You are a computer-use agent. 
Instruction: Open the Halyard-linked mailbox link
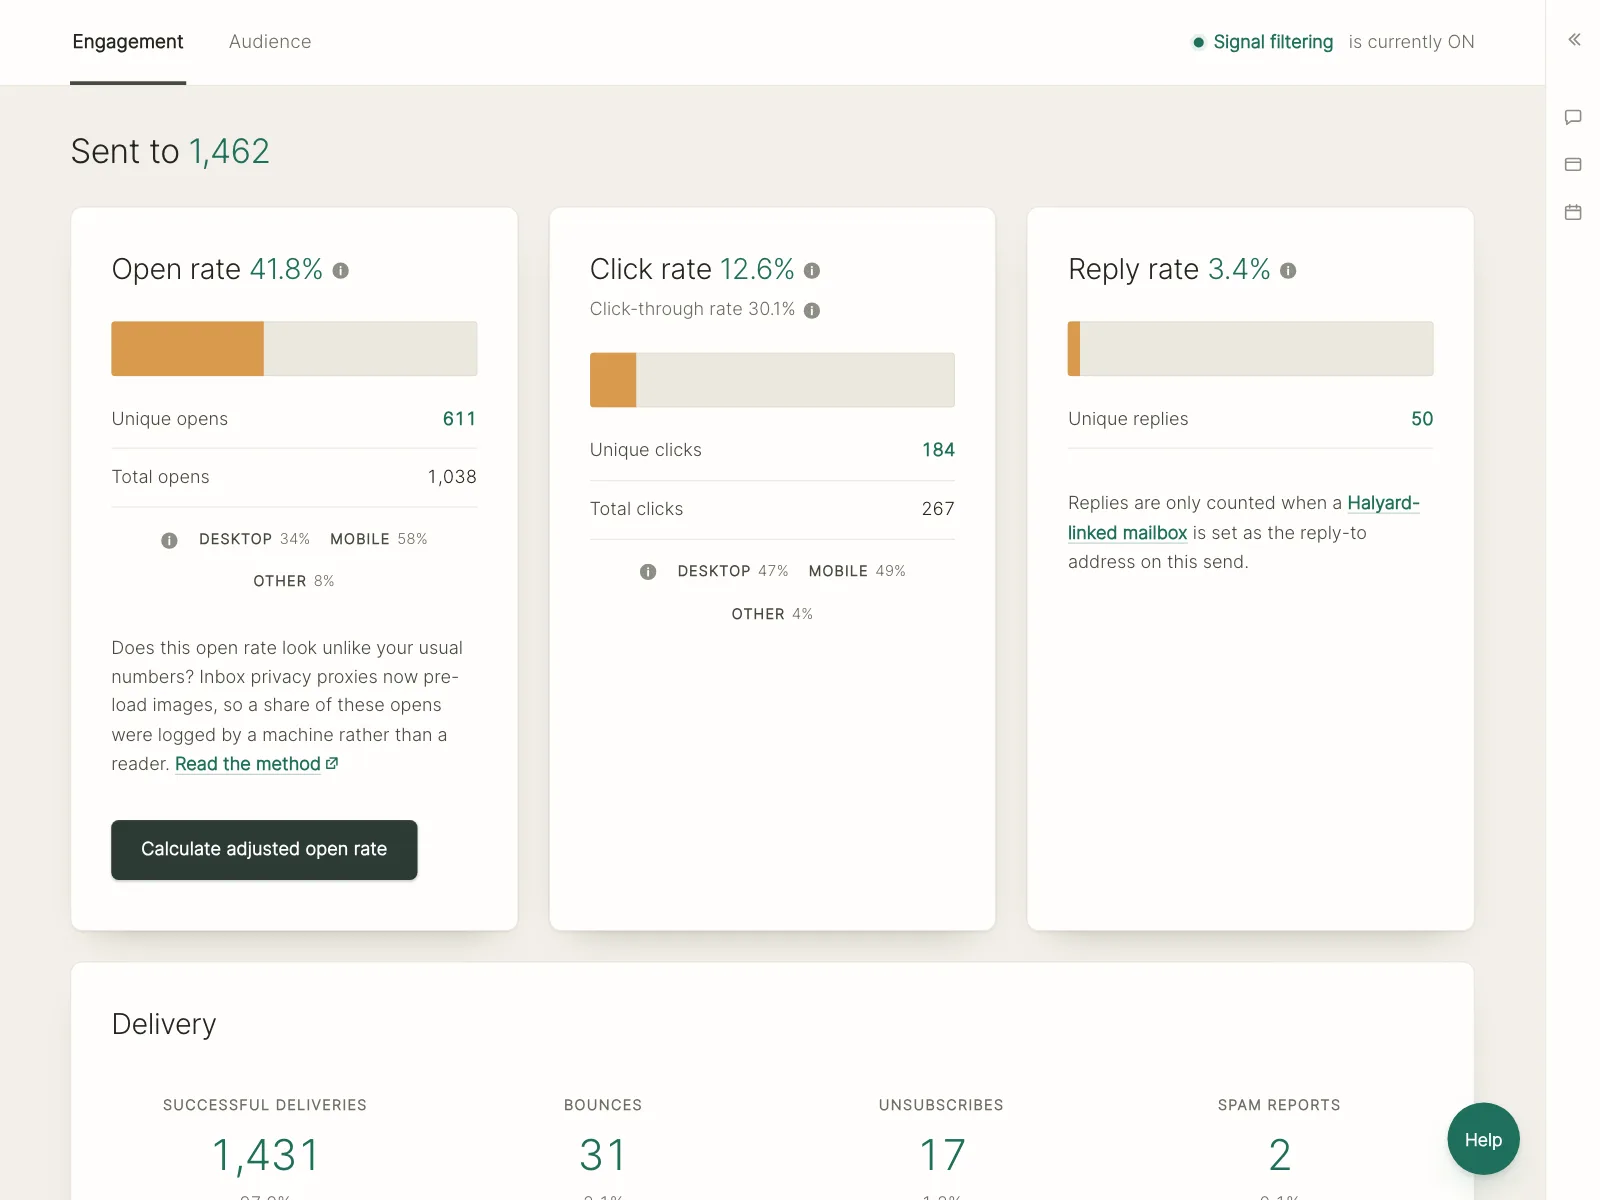pyautogui.click(x=1243, y=518)
